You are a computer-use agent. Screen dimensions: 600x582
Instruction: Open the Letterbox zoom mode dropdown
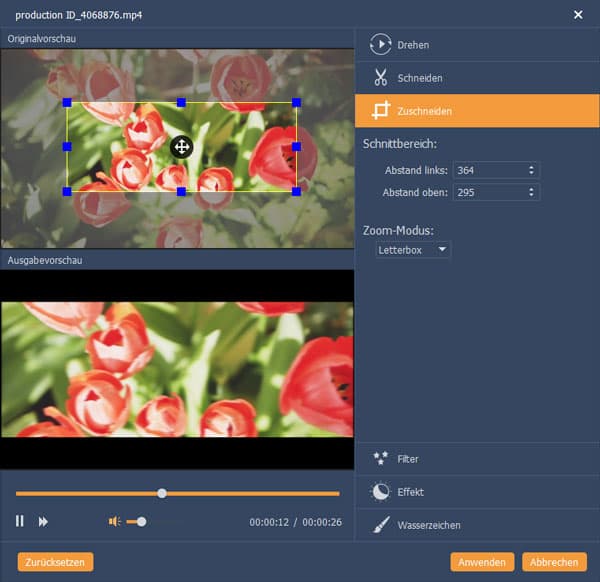413,250
